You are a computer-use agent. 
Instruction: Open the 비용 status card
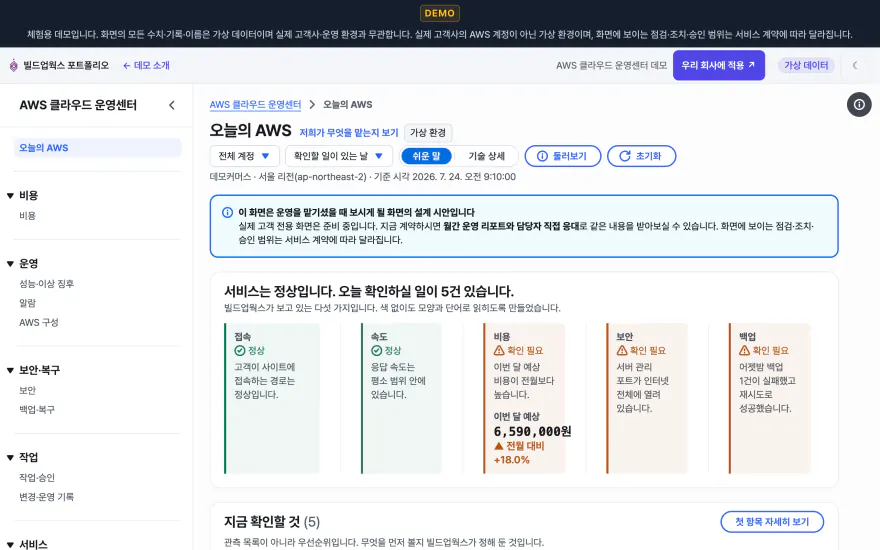point(524,398)
